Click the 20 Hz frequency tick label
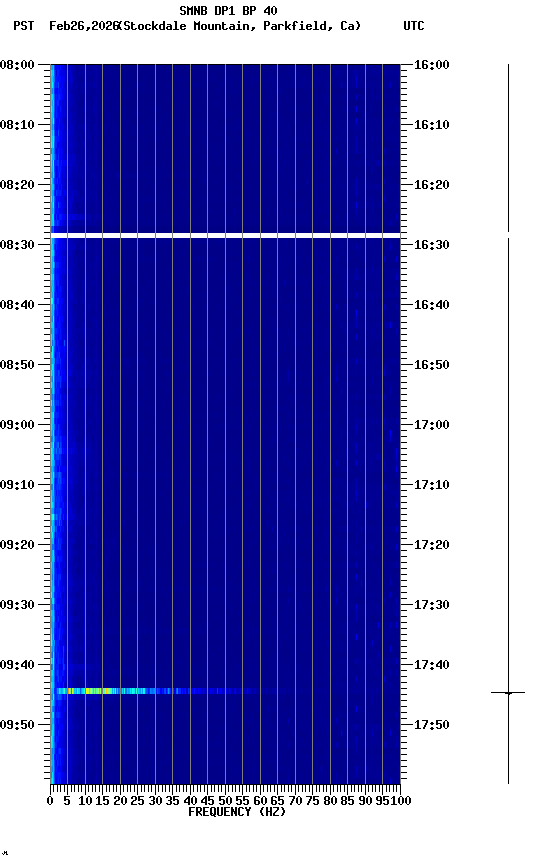The image size is (552, 864). pyautogui.click(x=120, y=801)
